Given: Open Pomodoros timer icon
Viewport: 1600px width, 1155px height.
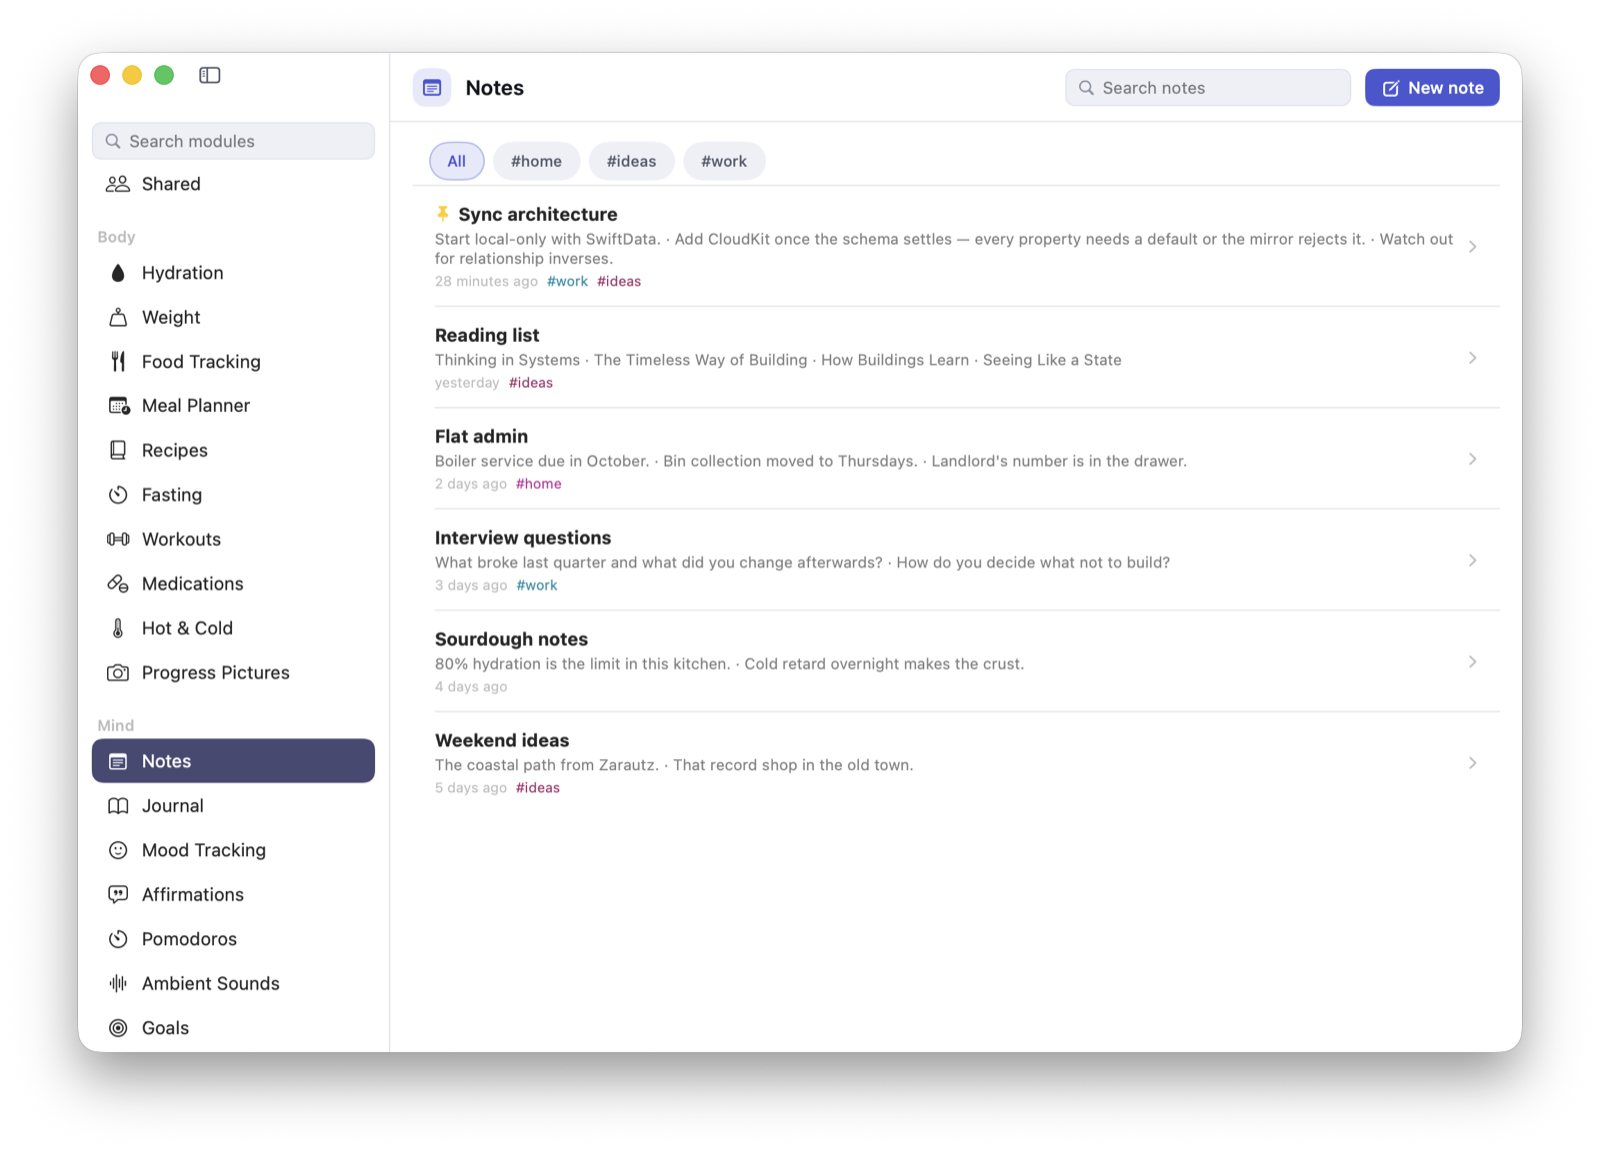Looking at the screenshot, I should tap(118, 939).
